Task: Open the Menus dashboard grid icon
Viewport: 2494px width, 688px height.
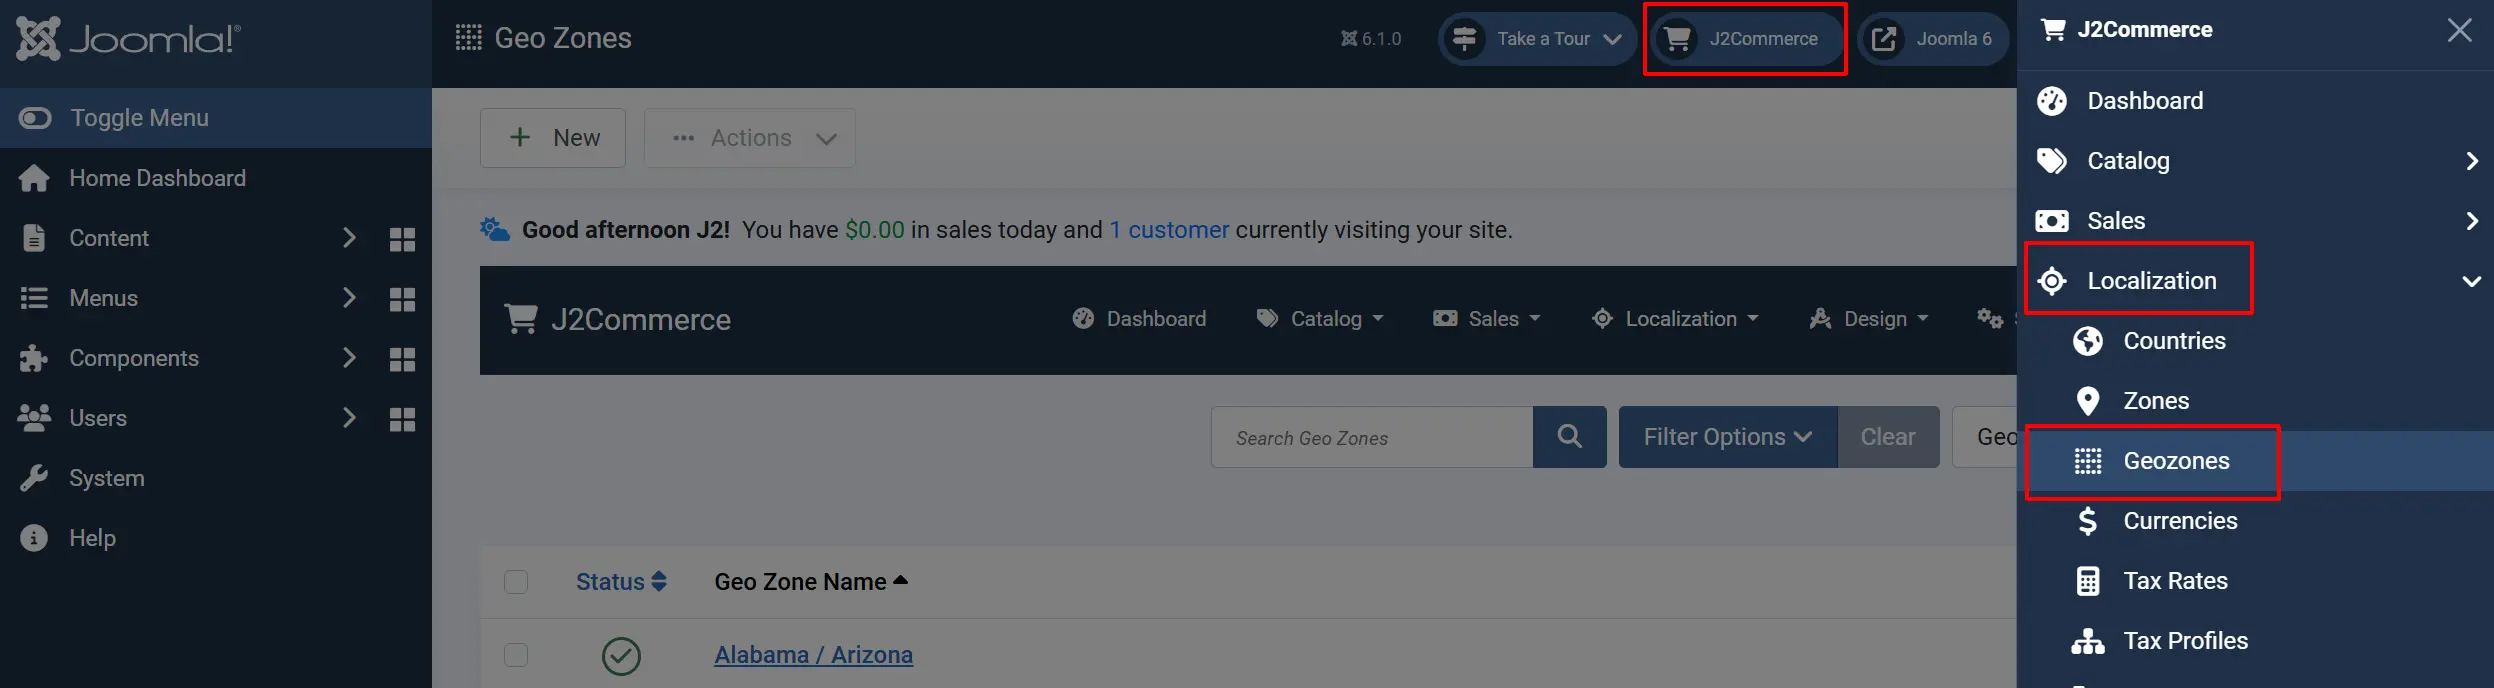Action: (x=402, y=299)
